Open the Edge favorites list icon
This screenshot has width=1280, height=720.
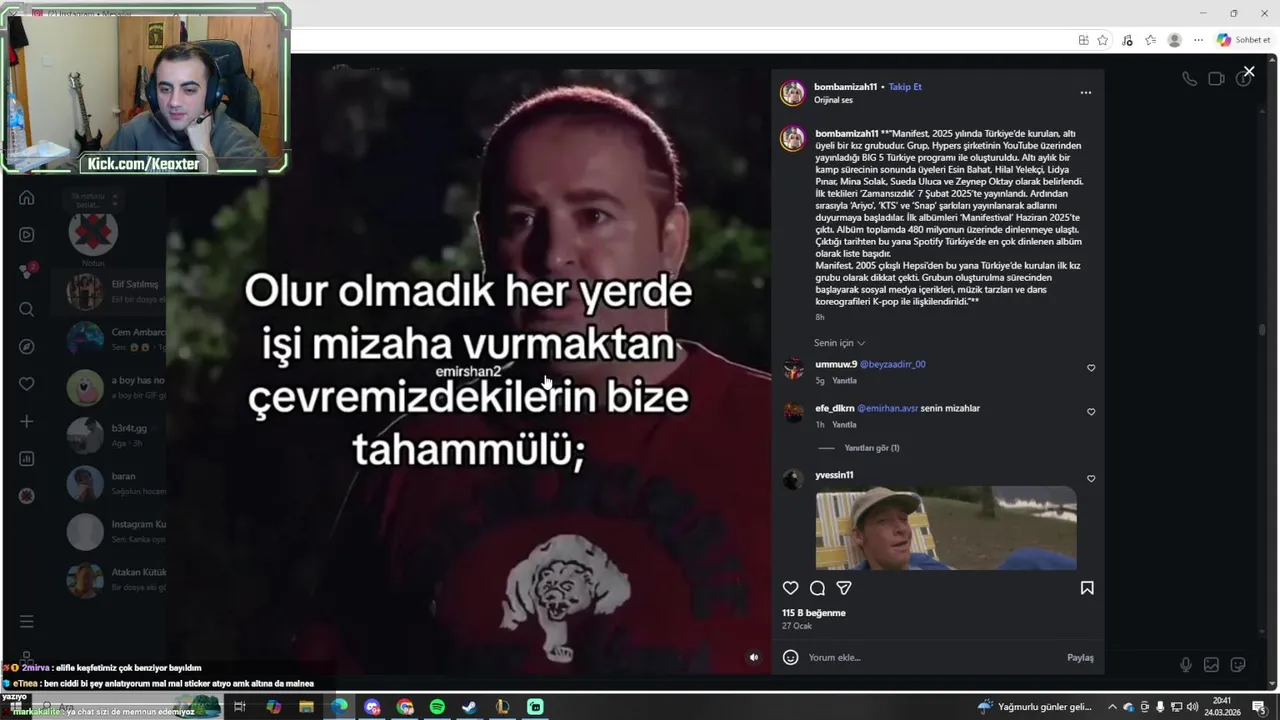coord(1151,40)
